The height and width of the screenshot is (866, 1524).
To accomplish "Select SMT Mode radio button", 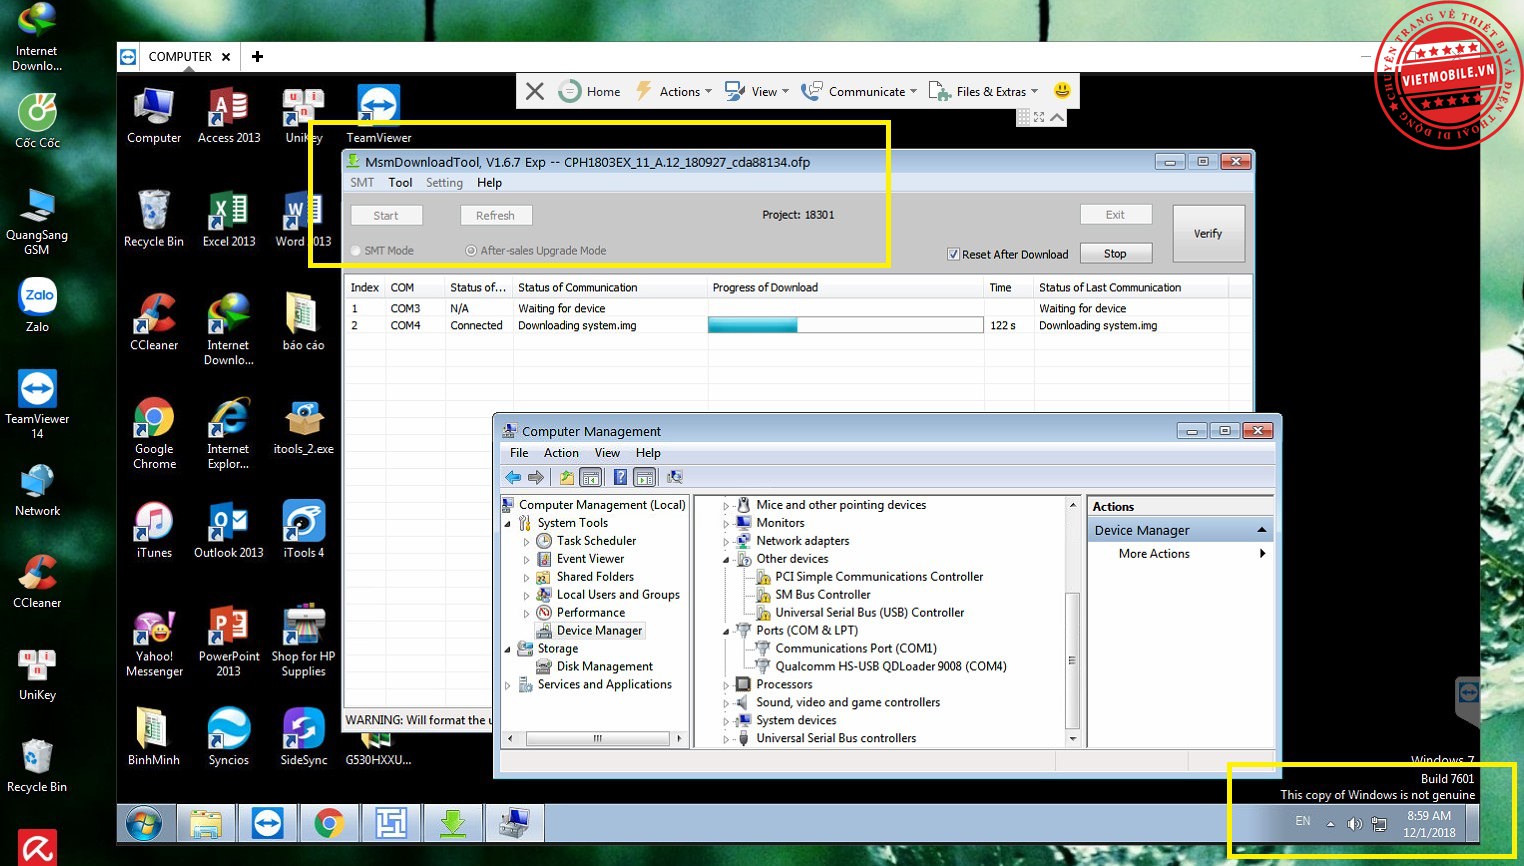I will tap(357, 251).
